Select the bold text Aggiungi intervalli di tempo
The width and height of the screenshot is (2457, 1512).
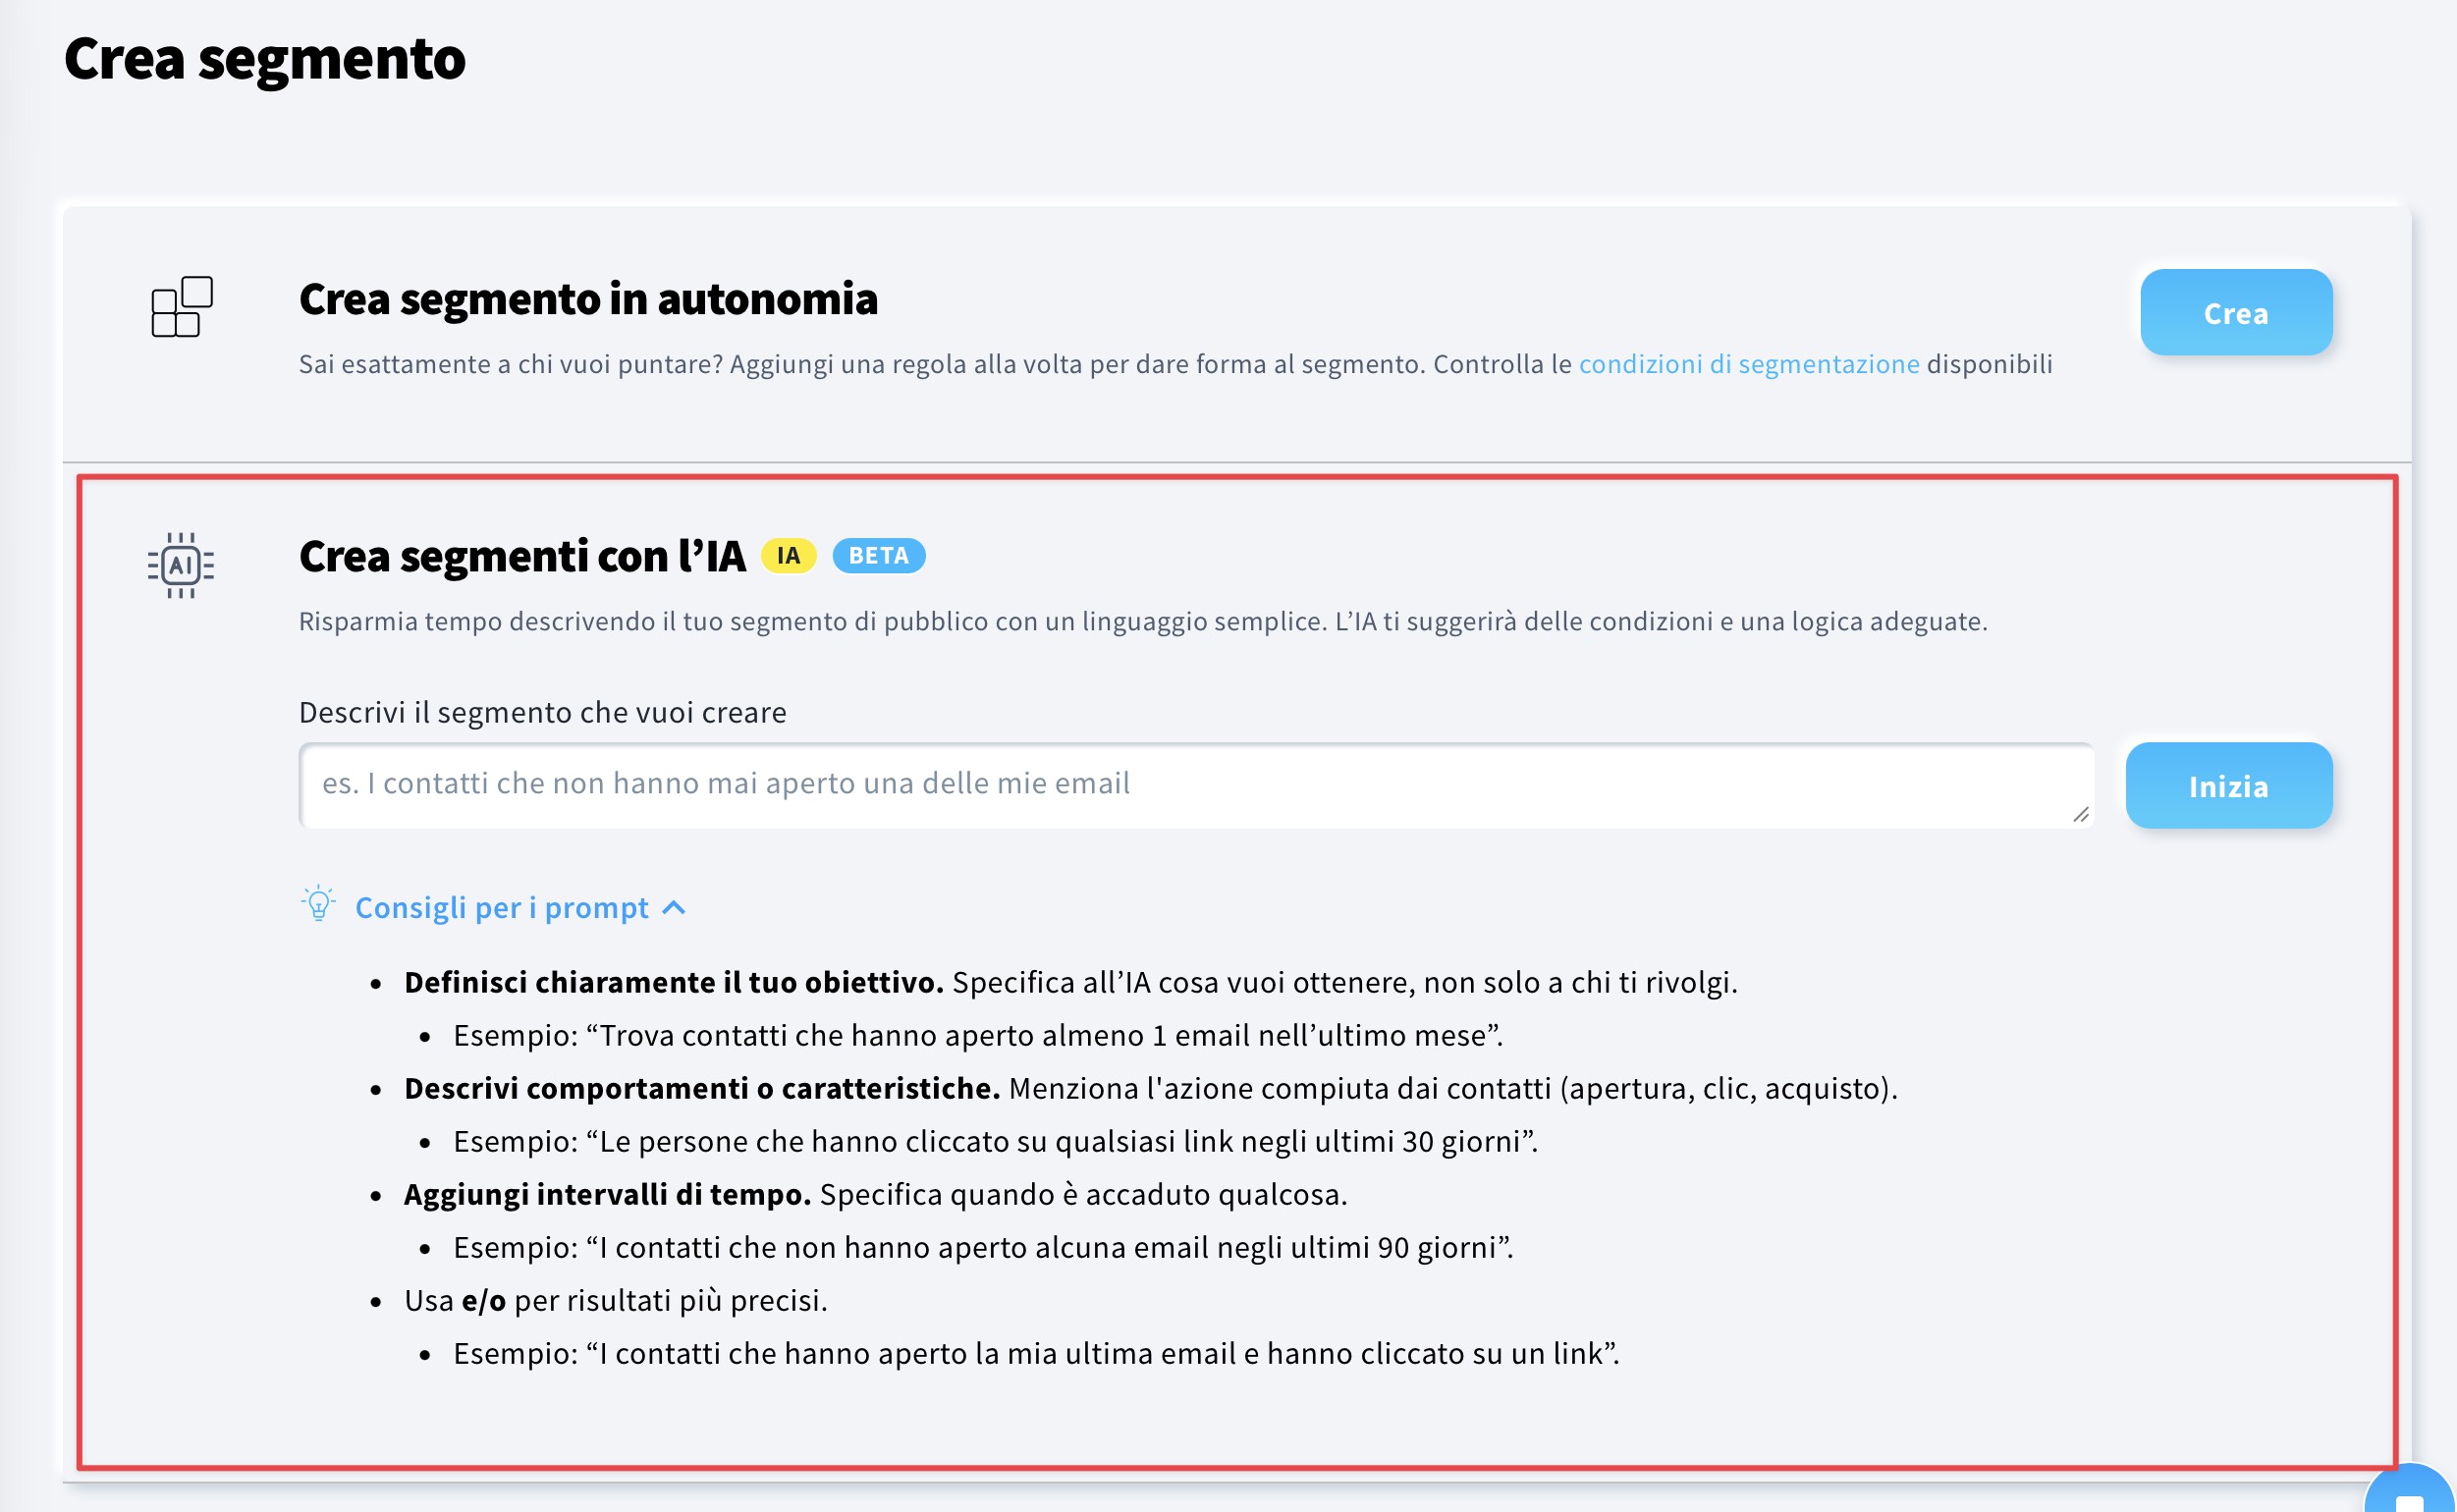pyautogui.click(x=606, y=1193)
